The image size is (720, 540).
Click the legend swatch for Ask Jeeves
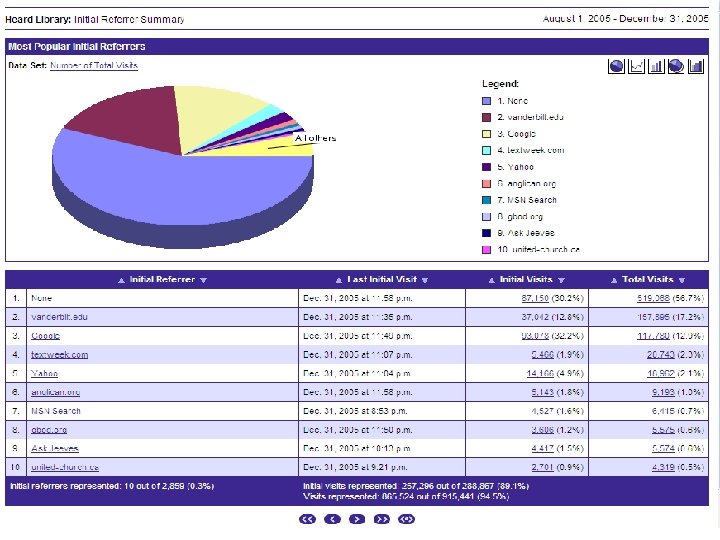486,233
